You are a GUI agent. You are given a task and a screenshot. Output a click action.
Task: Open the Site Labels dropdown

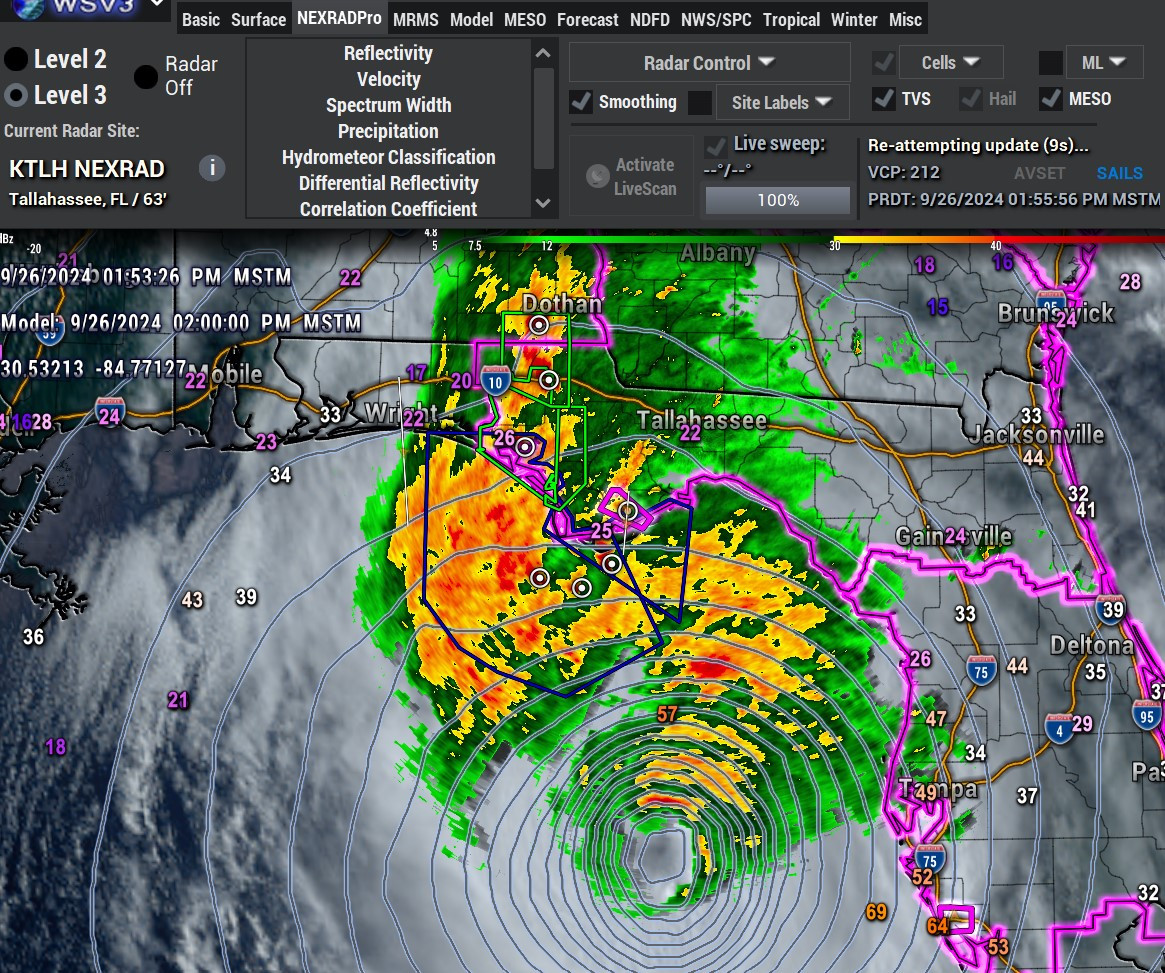pos(782,102)
